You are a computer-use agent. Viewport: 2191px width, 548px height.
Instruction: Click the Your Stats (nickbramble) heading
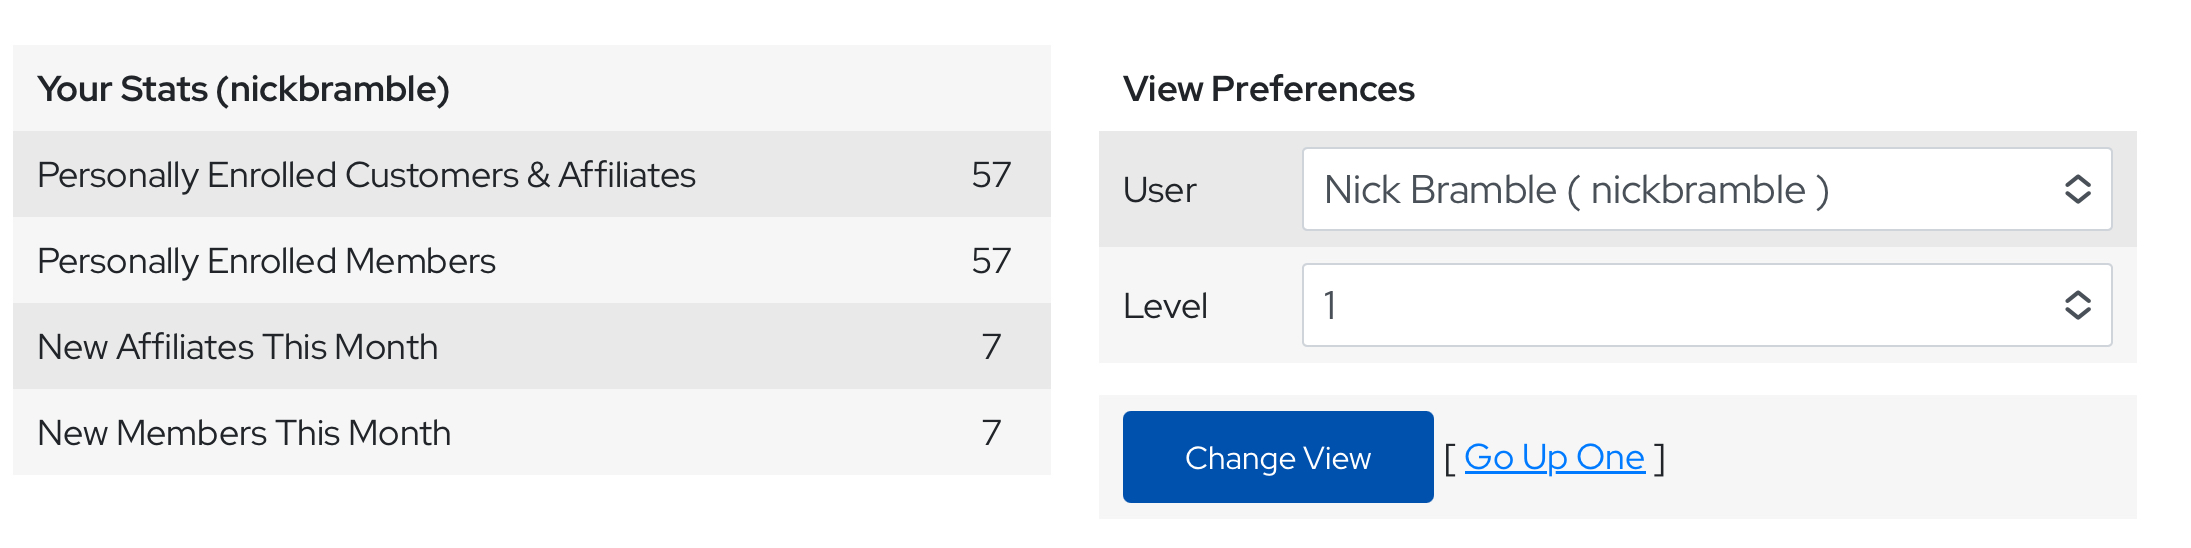[243, 89]
